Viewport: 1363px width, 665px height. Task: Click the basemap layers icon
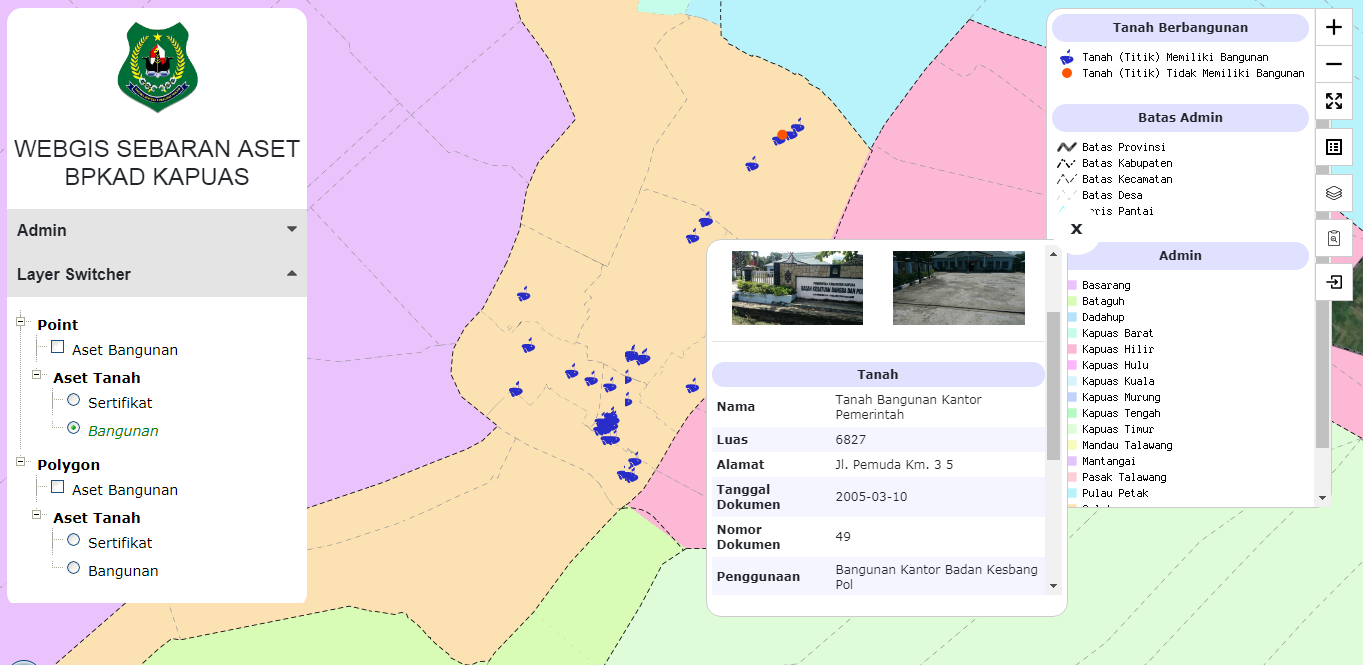click(x=1334, y=192)
